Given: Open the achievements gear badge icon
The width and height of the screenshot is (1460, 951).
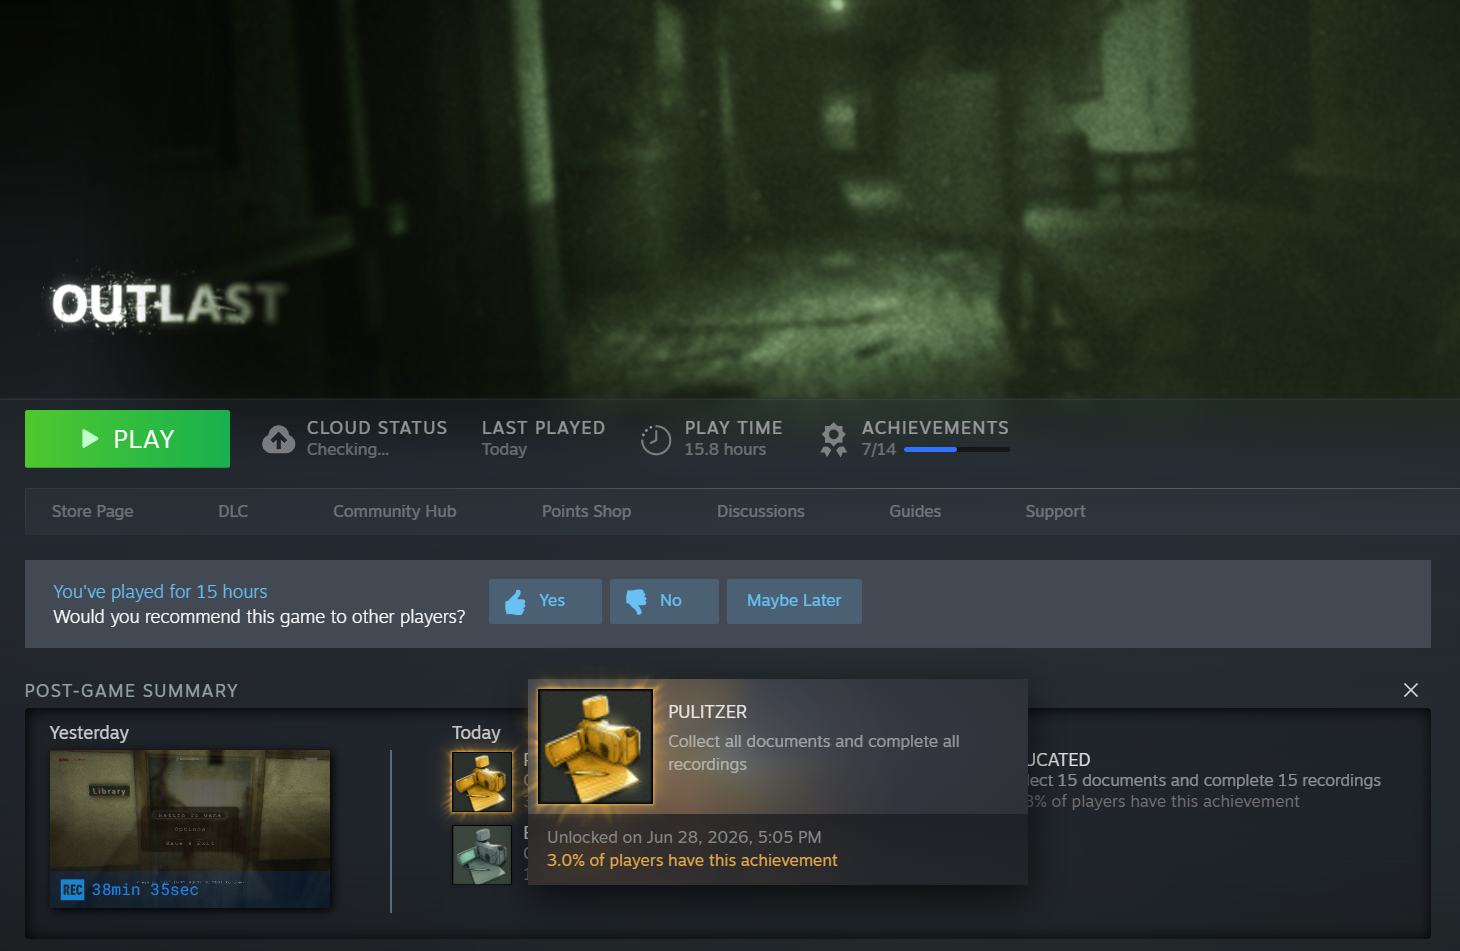Looking at the screenshot, I should click(833, 439).
